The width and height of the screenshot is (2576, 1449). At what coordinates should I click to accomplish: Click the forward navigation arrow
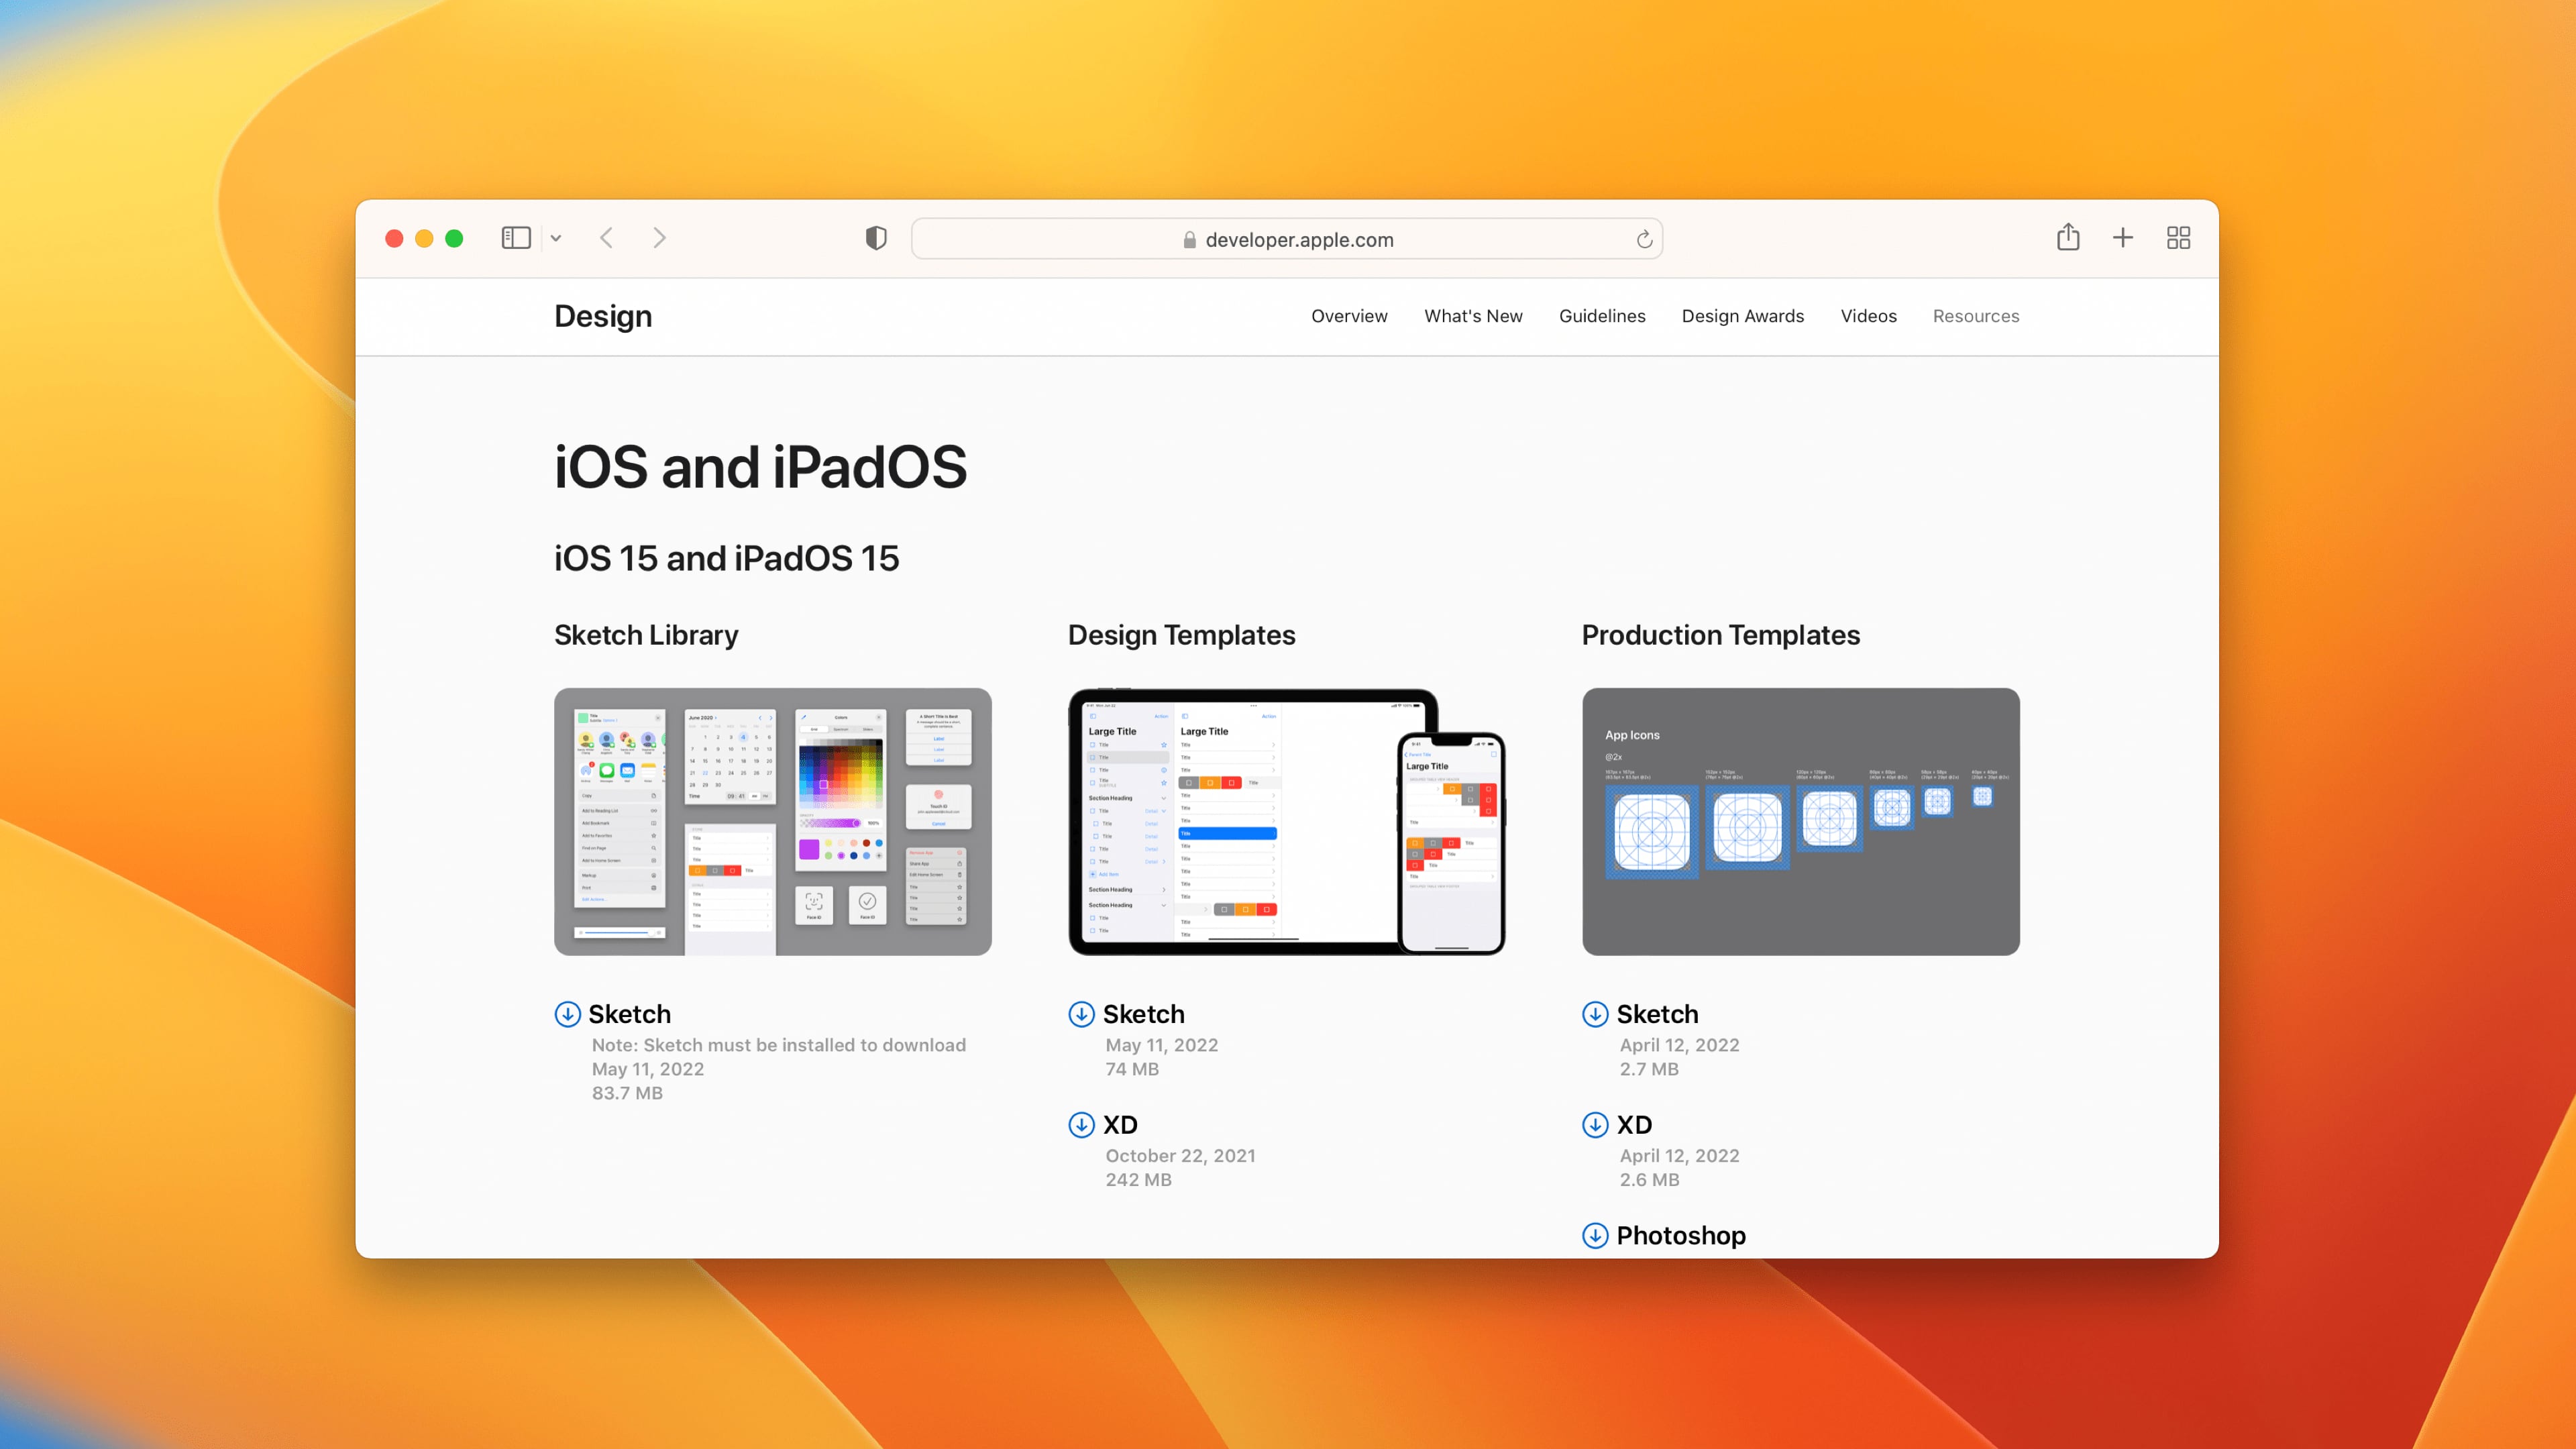659,238
